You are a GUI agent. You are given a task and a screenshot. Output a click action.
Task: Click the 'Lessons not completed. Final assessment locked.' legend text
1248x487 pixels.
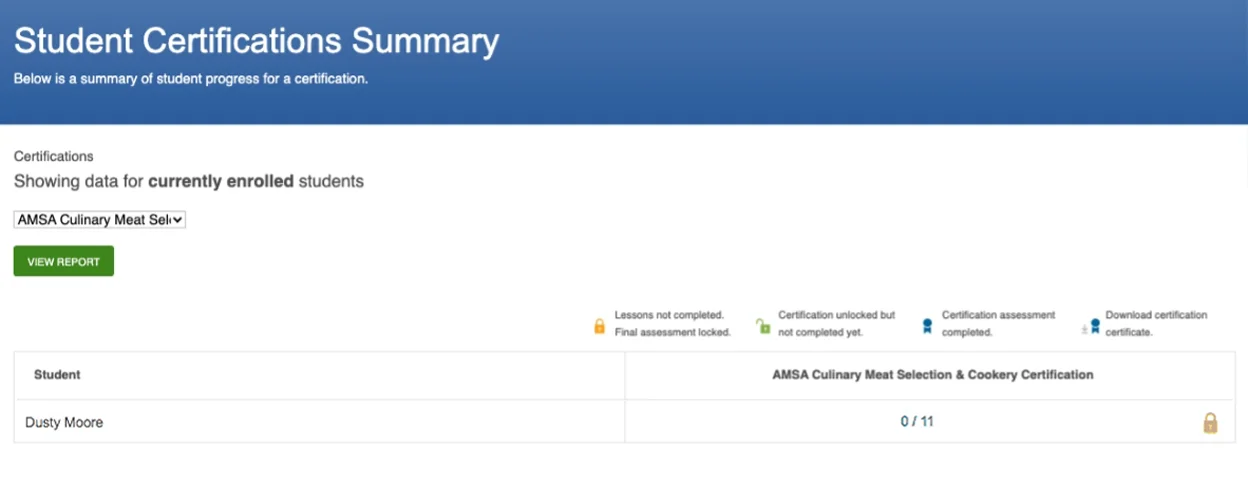pos(673,323)
